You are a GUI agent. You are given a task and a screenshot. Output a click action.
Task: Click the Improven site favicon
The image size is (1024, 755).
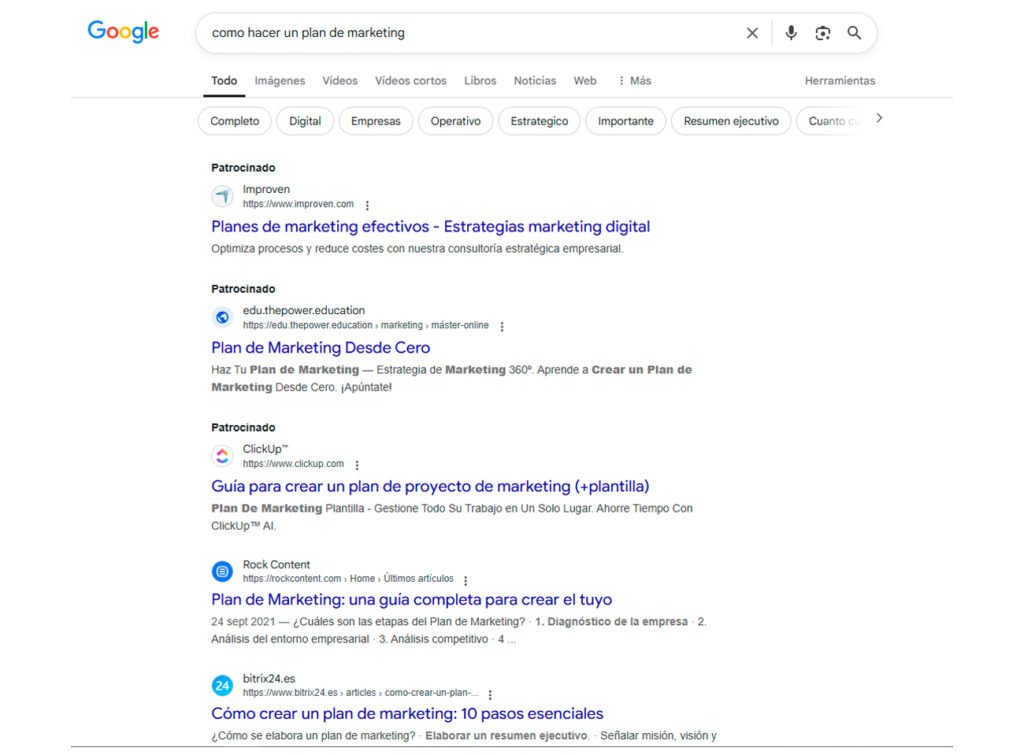222,196
